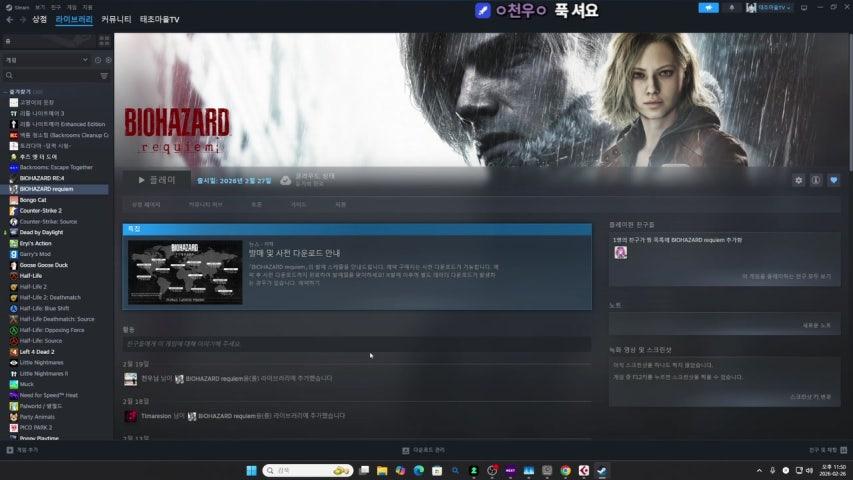Expand the games category dropdown

point(86,60)
